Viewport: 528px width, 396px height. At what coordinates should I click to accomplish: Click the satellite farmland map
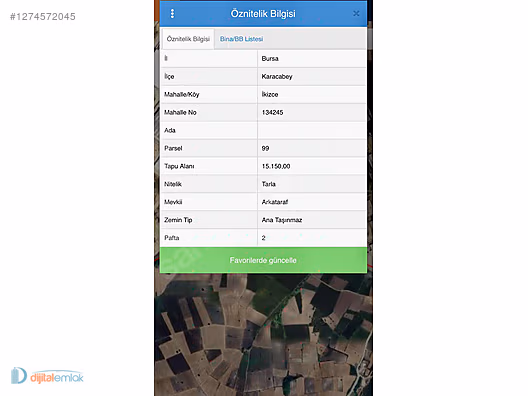[x=263, y=335]
